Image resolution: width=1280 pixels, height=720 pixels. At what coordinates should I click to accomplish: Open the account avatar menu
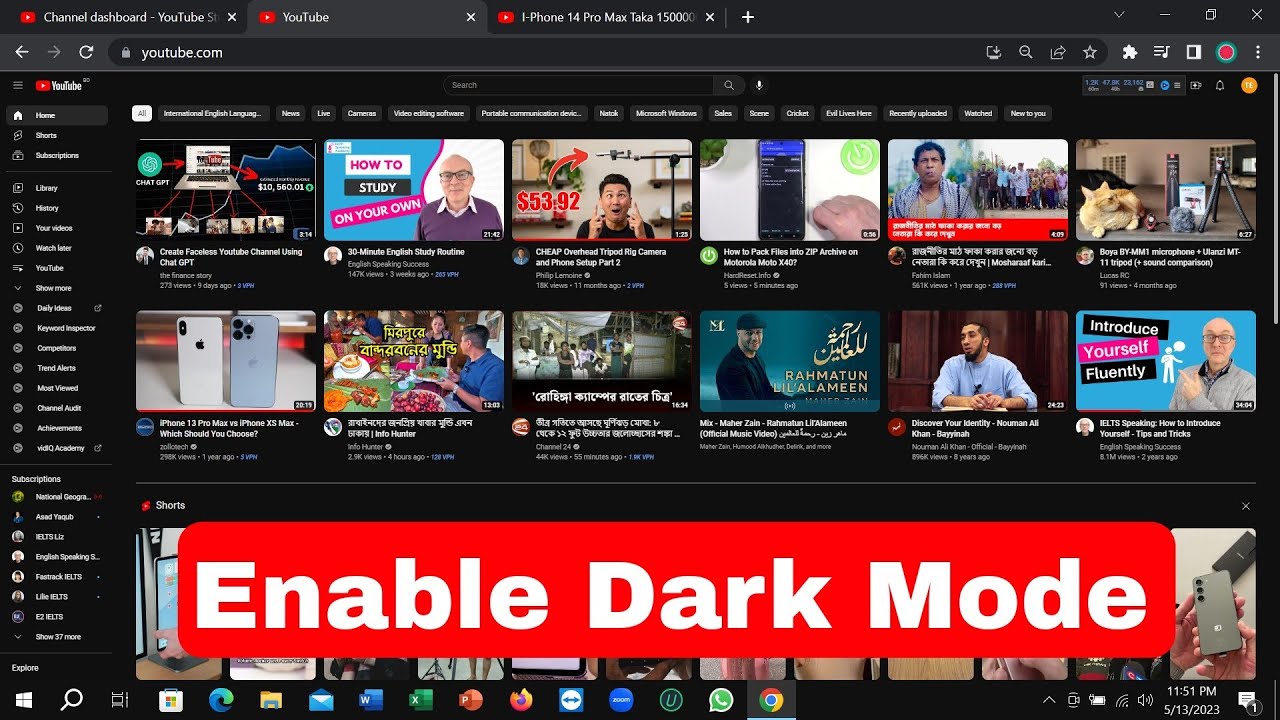coord(1249,85)
